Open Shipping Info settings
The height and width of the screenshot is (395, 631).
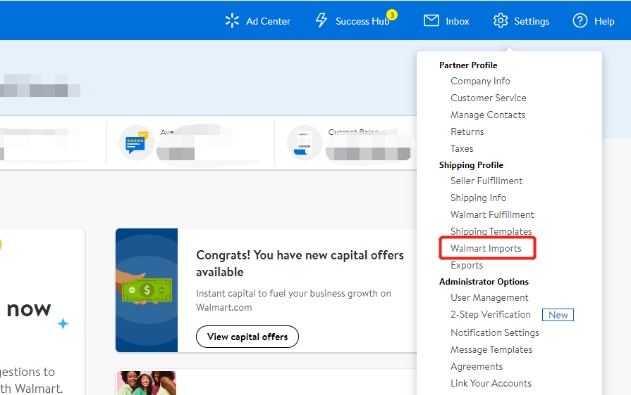pos(478,198)
